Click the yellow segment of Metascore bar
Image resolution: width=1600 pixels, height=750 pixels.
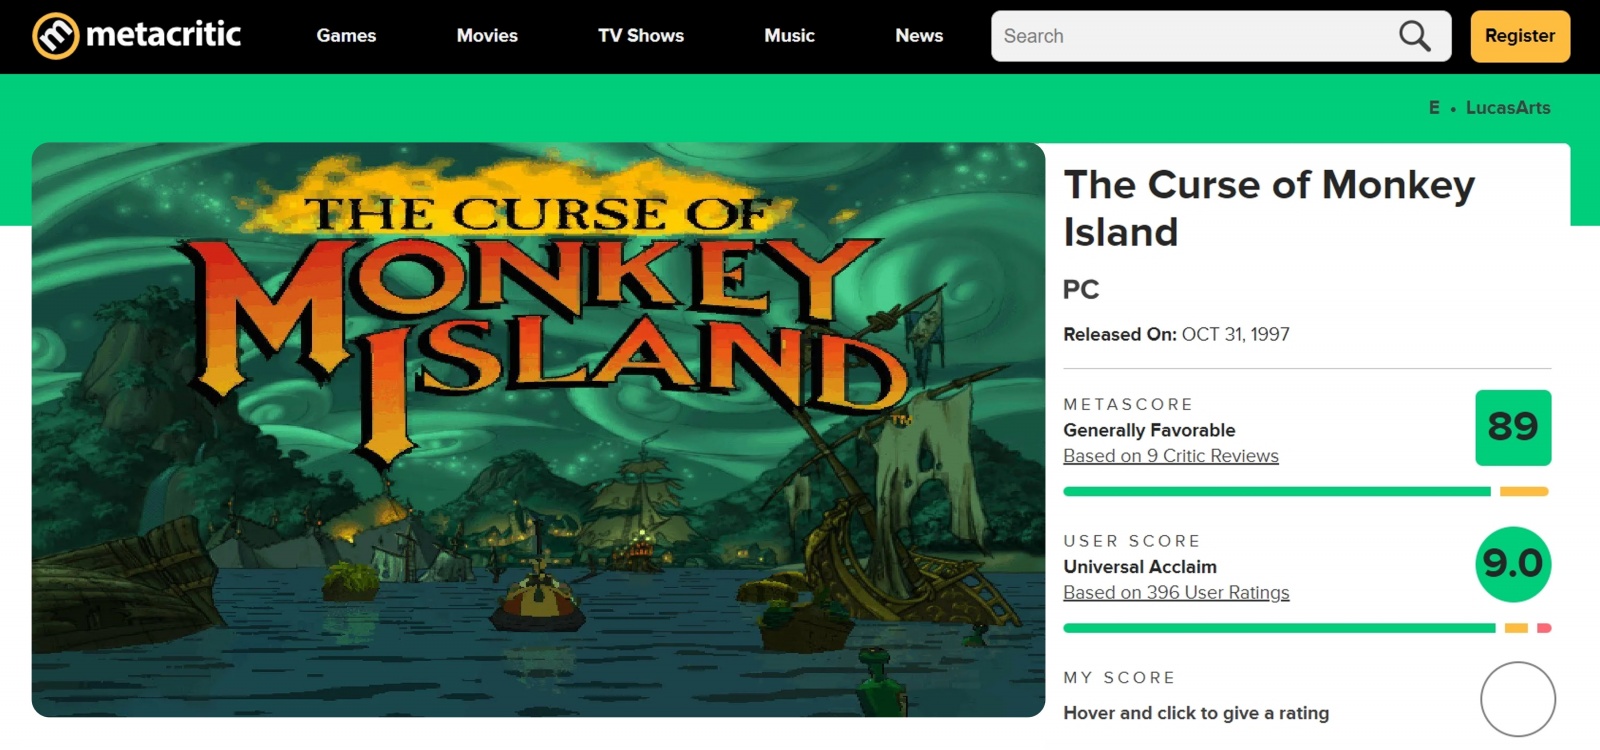pos(1523,491)
